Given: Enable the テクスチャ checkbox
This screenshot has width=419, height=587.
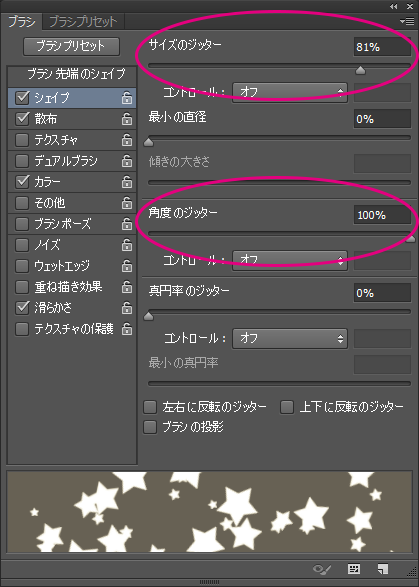Looking at the screenshot, I should (22, 140).
